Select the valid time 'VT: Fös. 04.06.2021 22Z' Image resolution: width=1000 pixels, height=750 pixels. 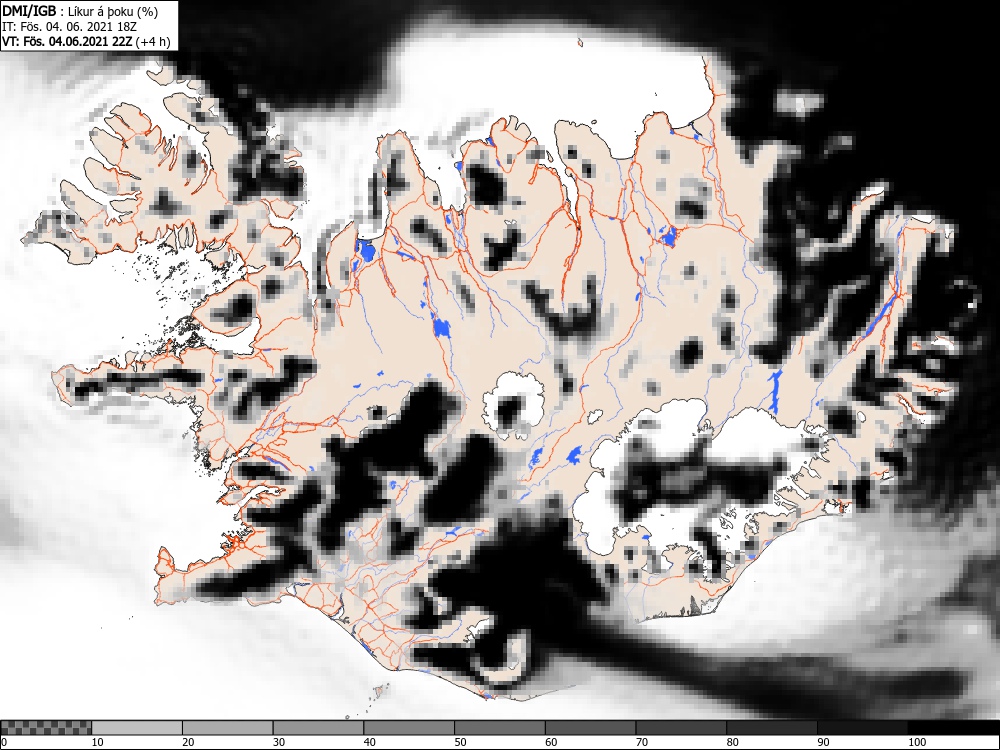[x=68, y=42]
